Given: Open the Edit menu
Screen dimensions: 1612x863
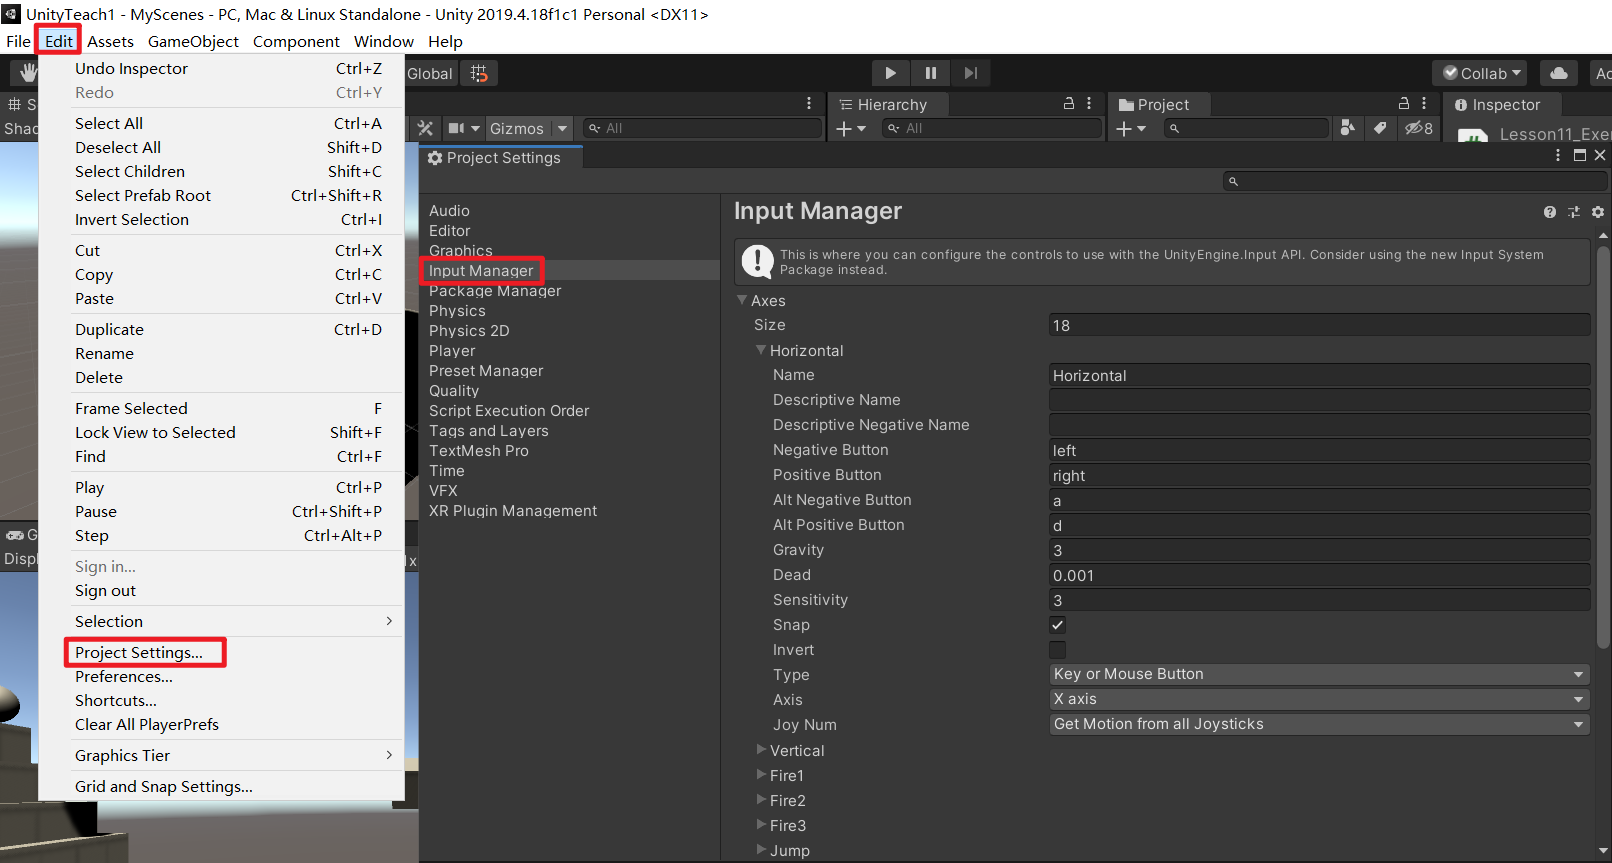Looking at the screenshot, I should [x=58, y=41].
